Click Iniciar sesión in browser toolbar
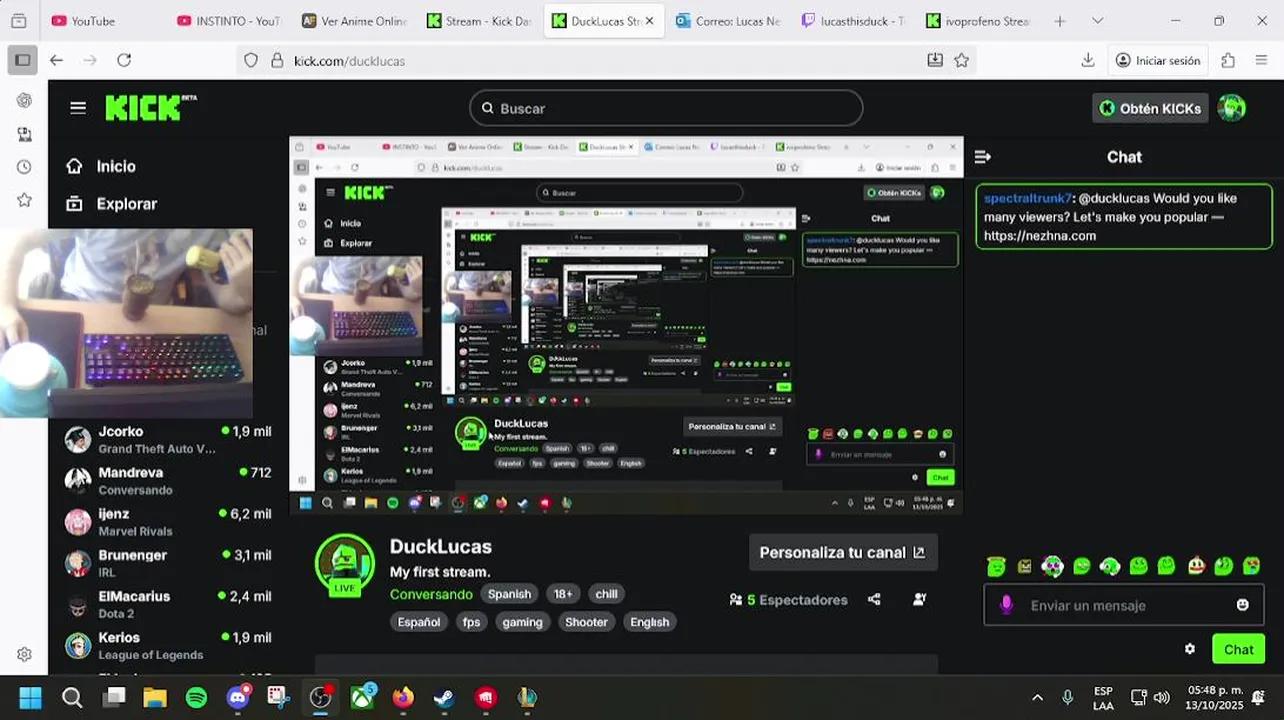1284x720 pixels. tap(1157, 60)
